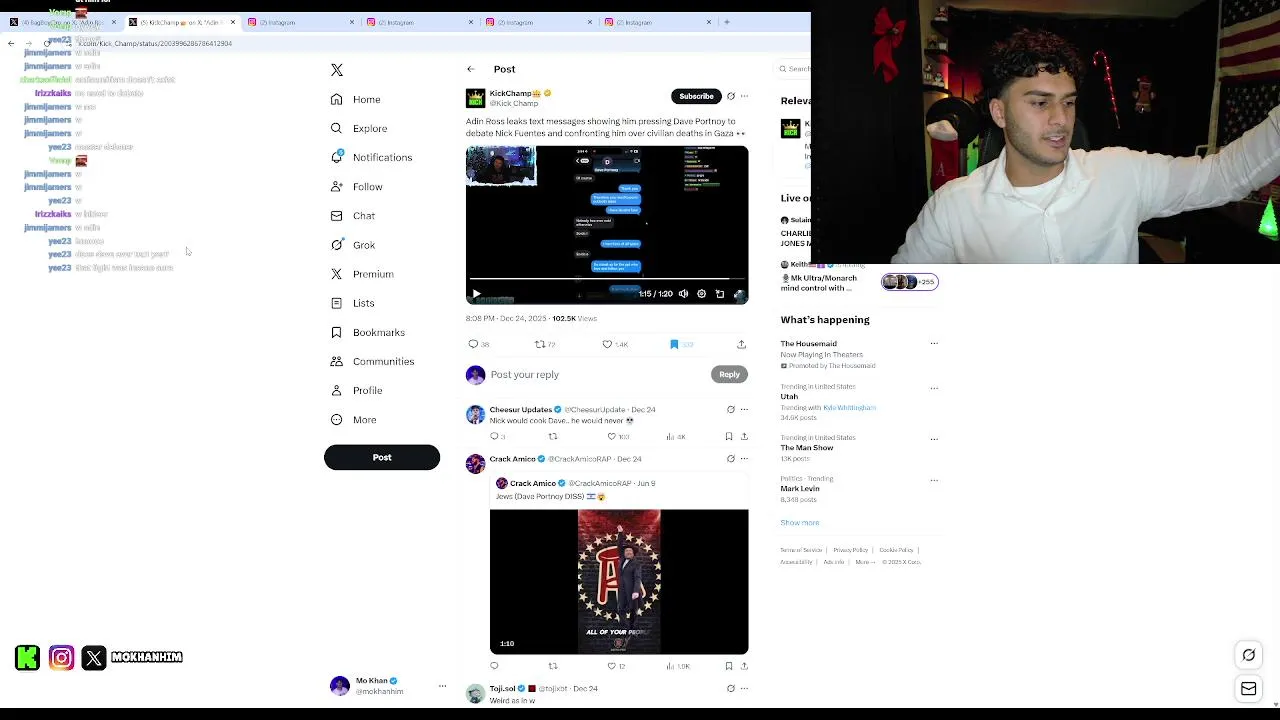Viewport: 1280px width, 720px height.
Task: Open Notifications in the sidebar
Action: coord(371,157)
